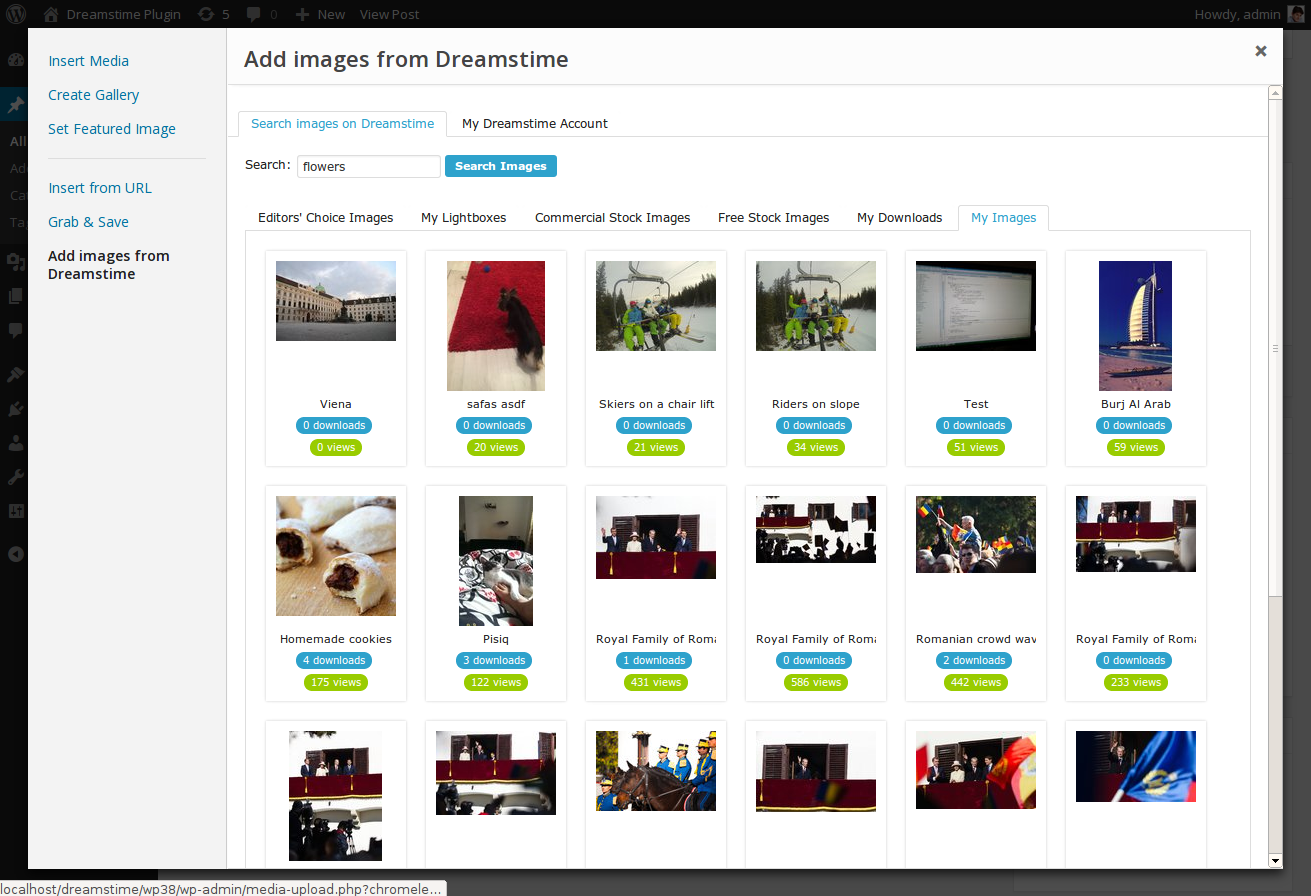This screenshot has height=896, width=1311.
Task: Select the Editors' Choice Images tab
Action: 325,217
